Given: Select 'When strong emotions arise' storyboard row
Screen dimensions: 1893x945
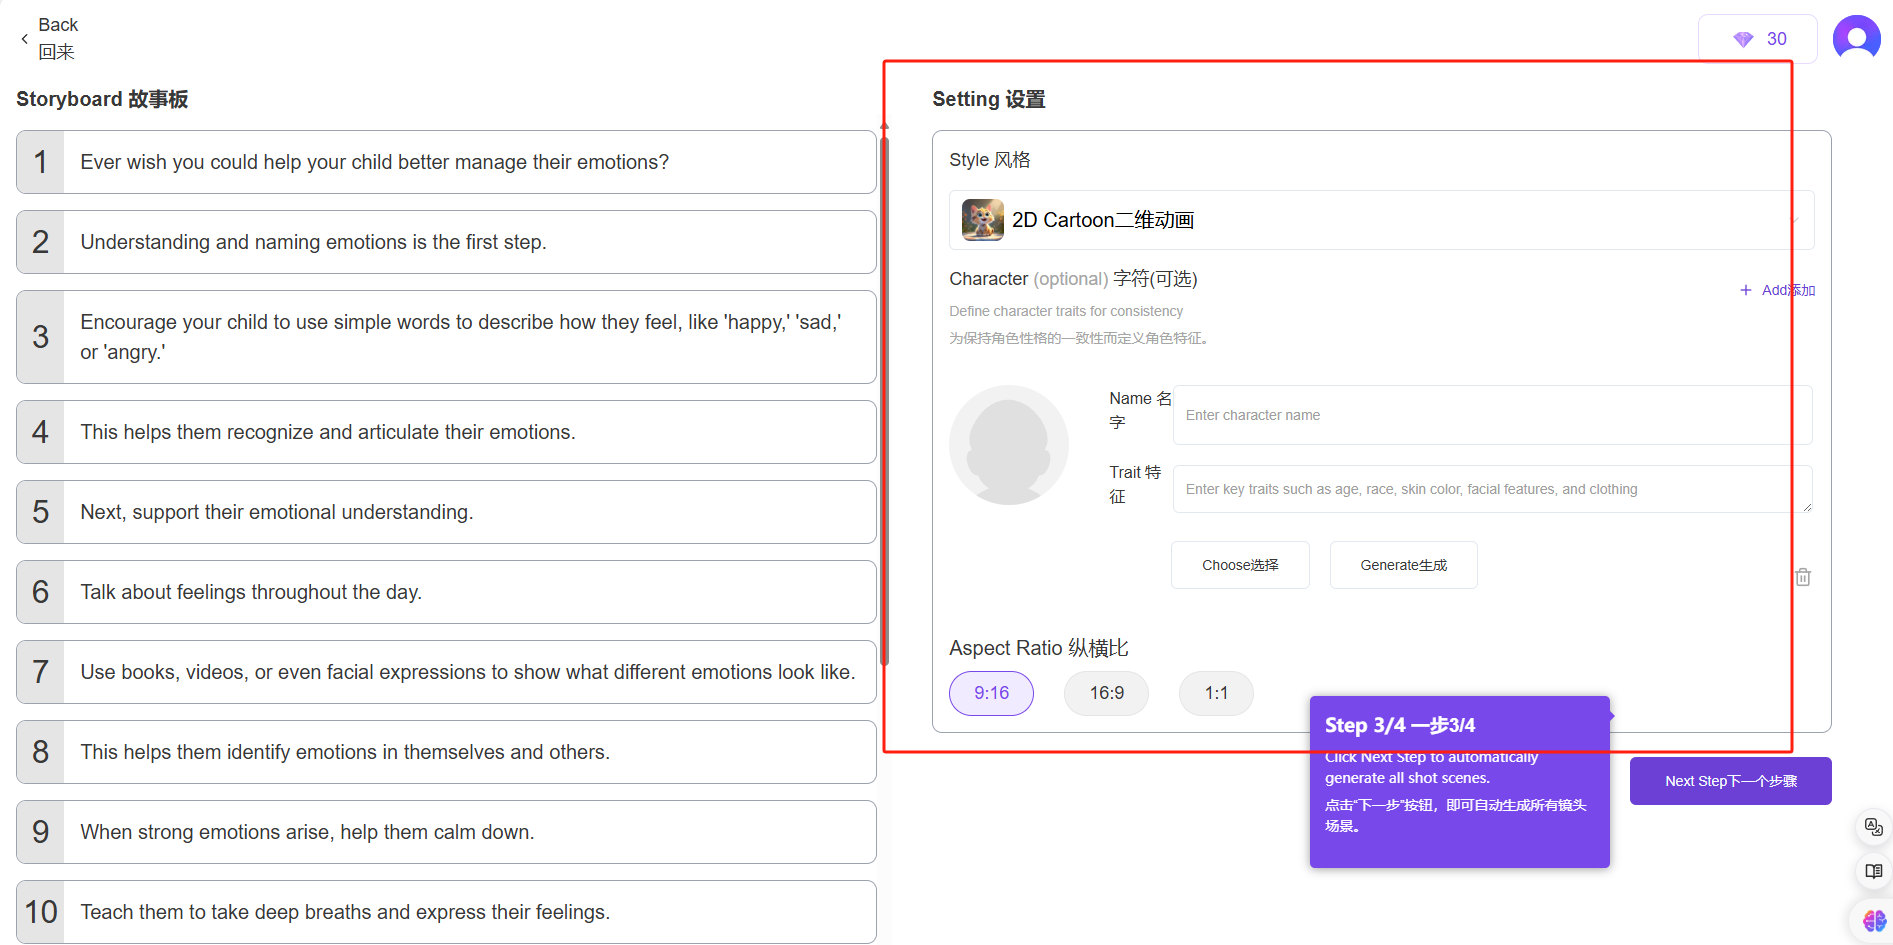Looking at the screenshot, I should pos(446,832).
